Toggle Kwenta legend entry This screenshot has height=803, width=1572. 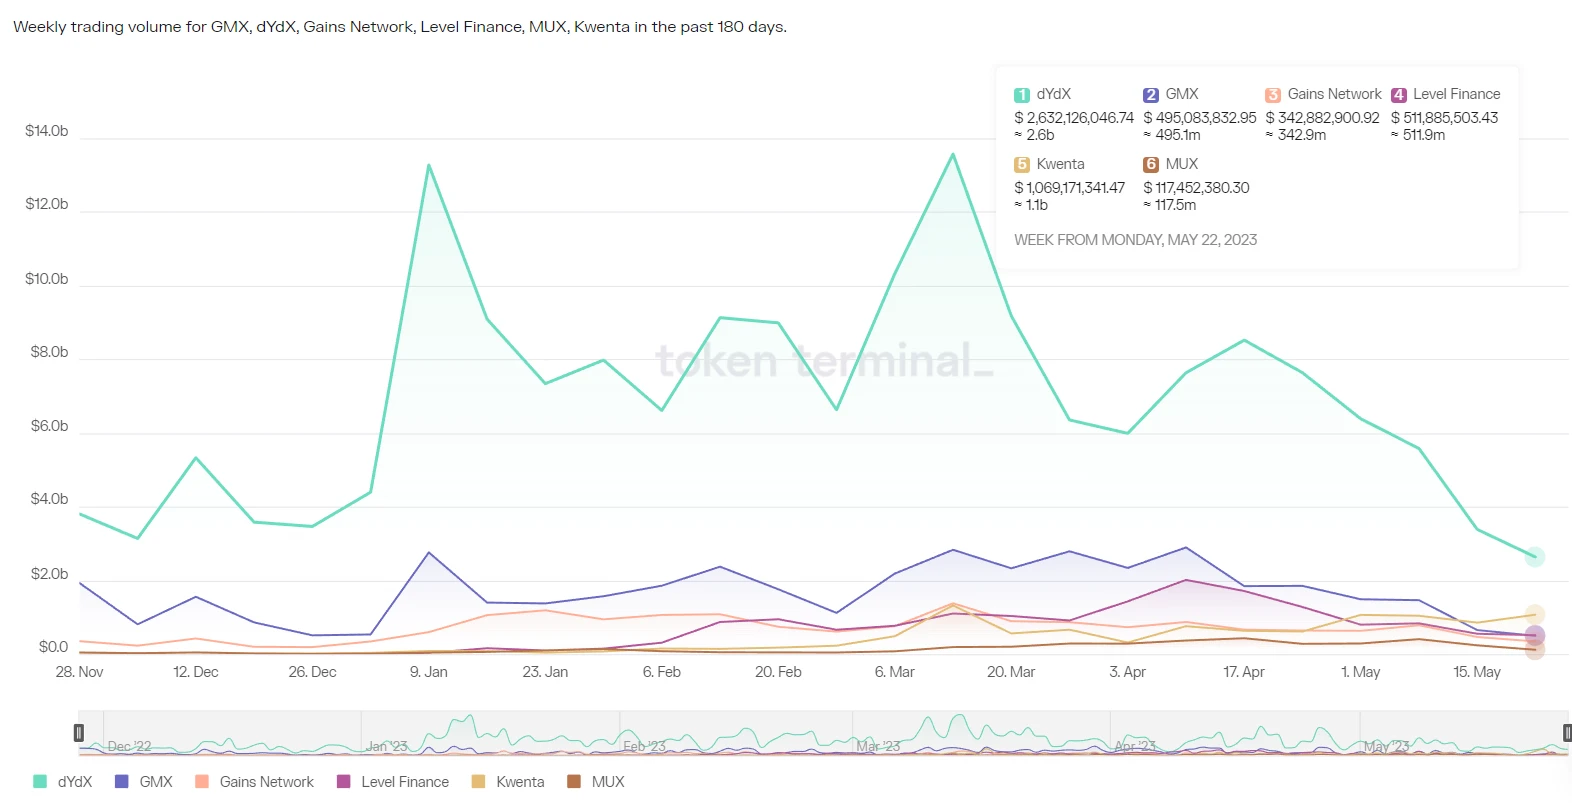click(508, 782)
